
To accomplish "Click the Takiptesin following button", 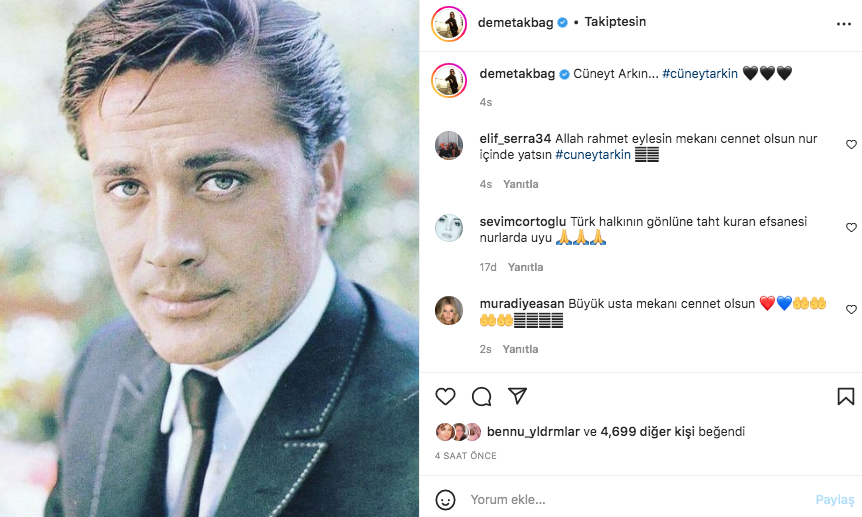I will (x=615, y=21).
